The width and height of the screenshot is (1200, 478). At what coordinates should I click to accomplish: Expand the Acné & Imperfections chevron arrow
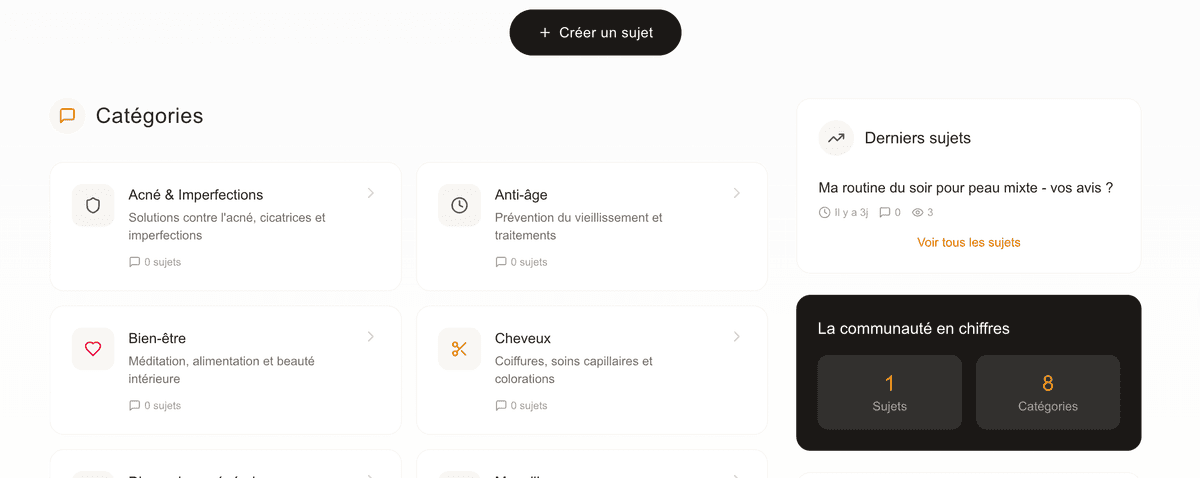click(371, 193)
